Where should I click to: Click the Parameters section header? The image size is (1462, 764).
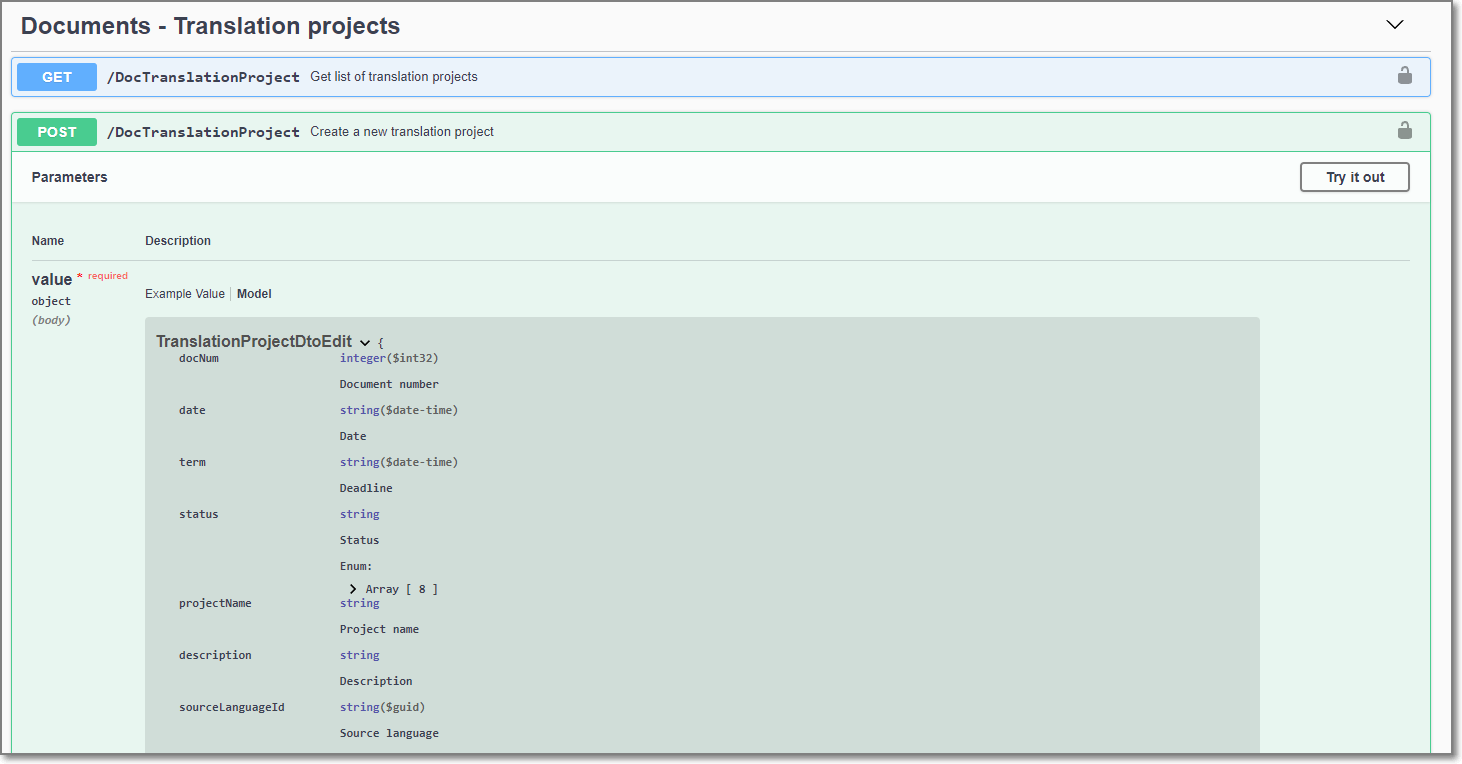pyautogui.click(x=69, y=177)
